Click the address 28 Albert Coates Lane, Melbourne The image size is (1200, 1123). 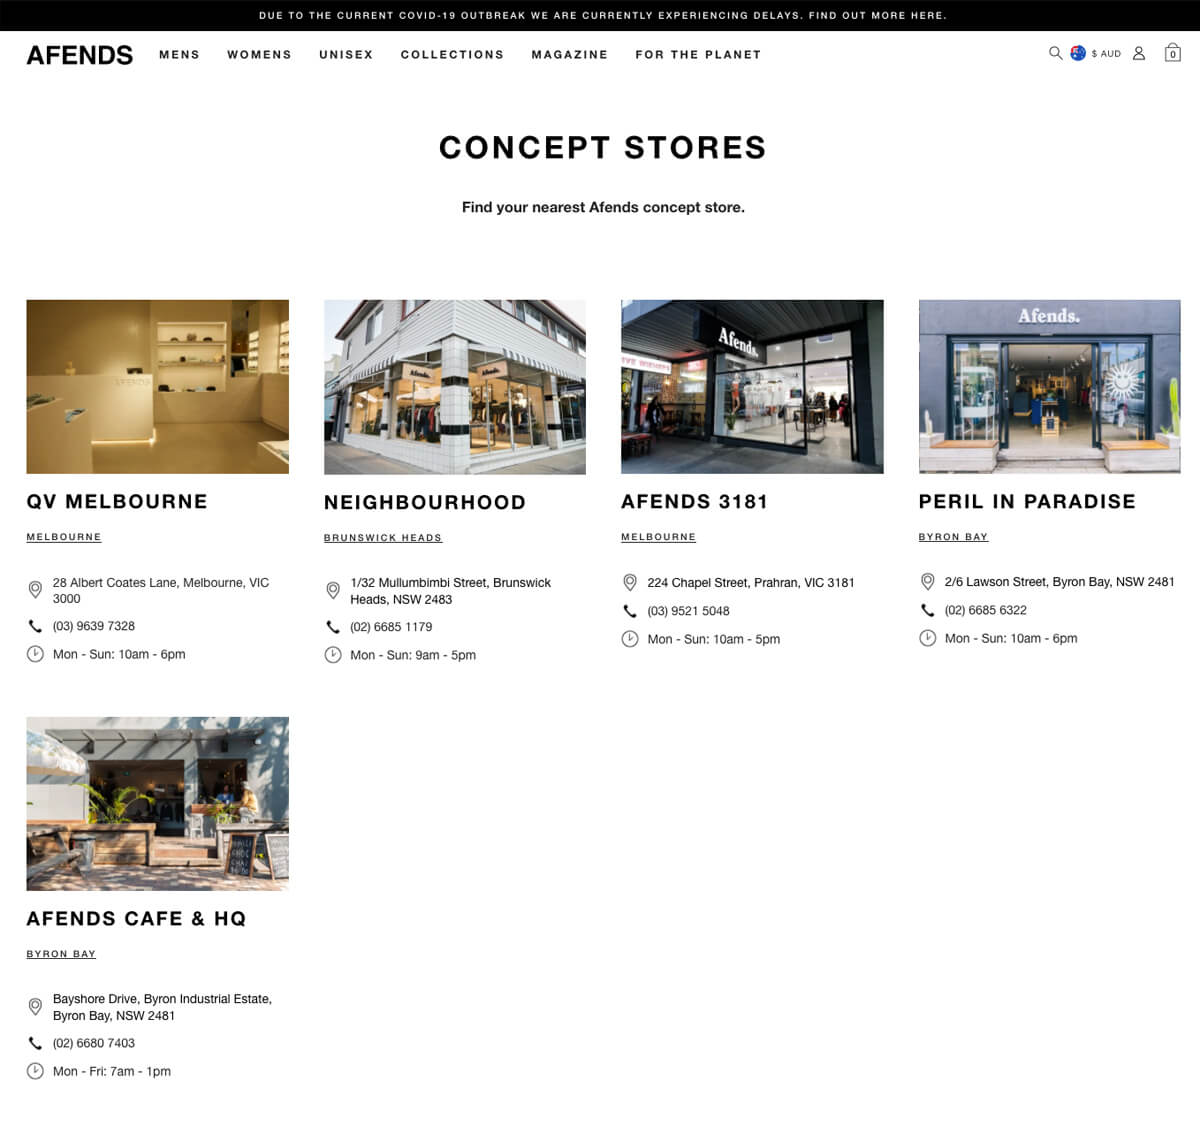tap(161, 590)
